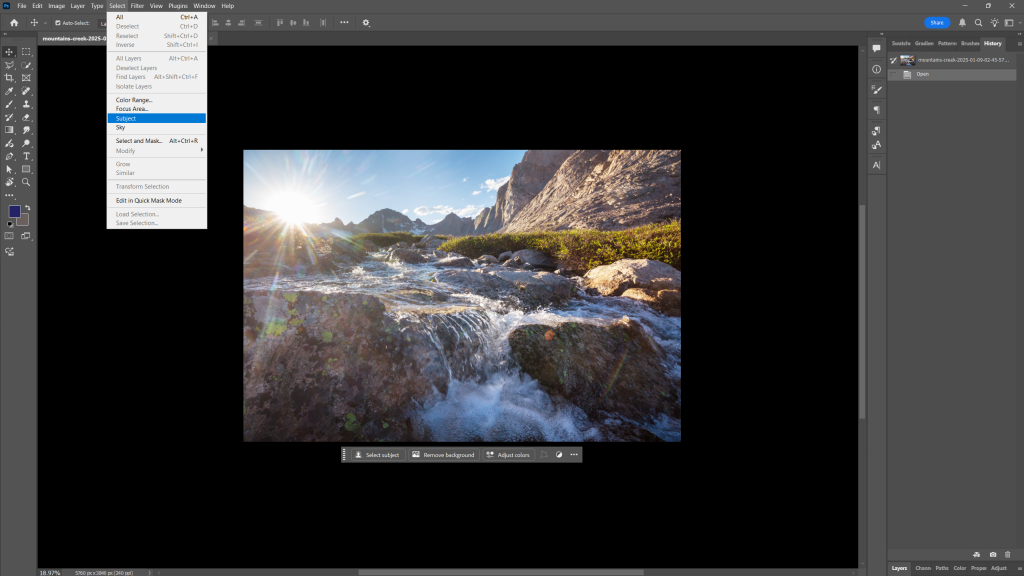Toggle the Auto-Select checkbox

pos(57,22)
